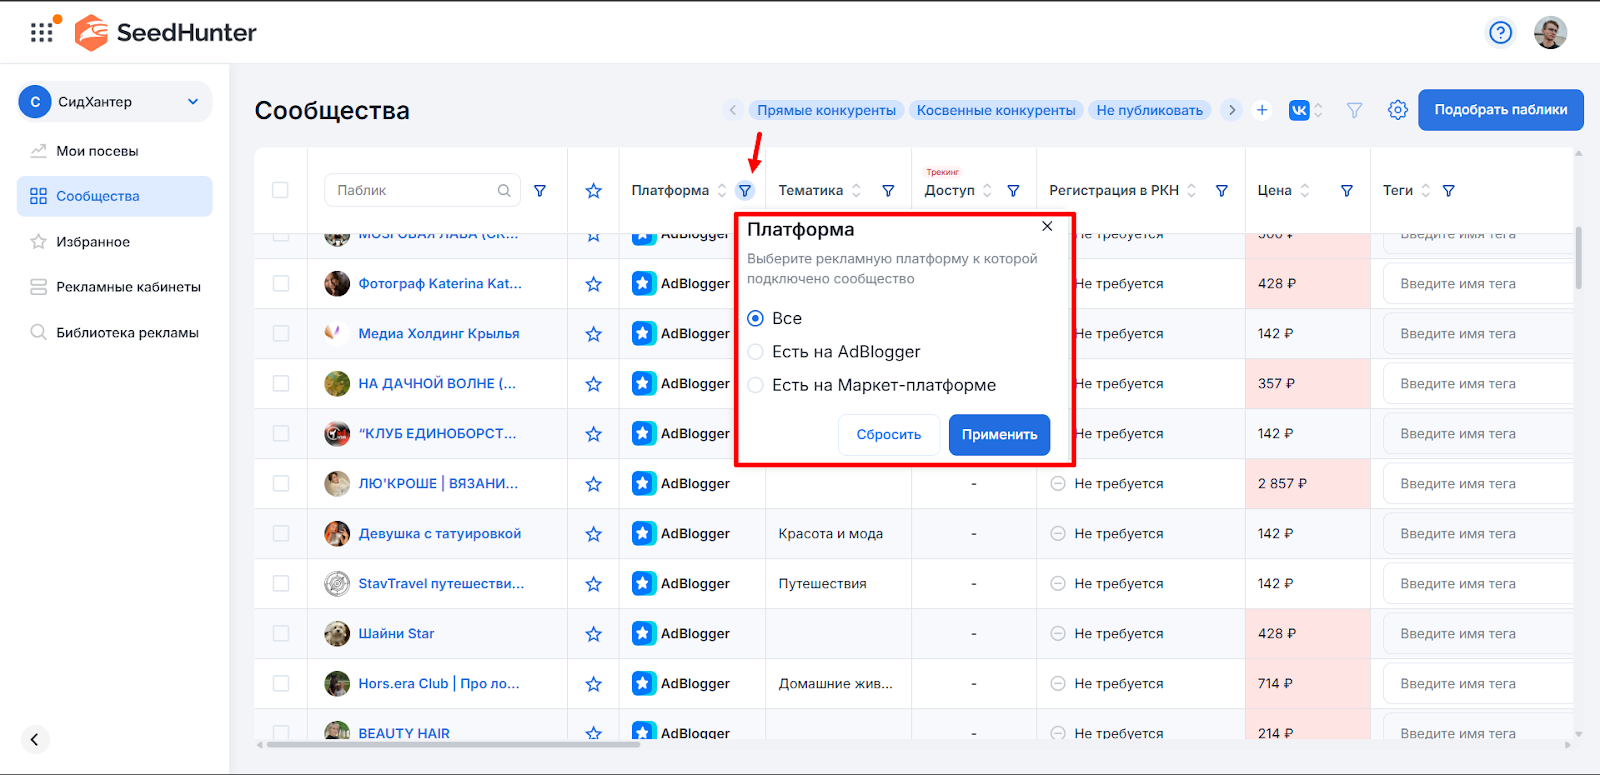This screenshot has width=1600, height=775.
Task: Open the VK platform selector dropdown
Action: (1305, 110)
